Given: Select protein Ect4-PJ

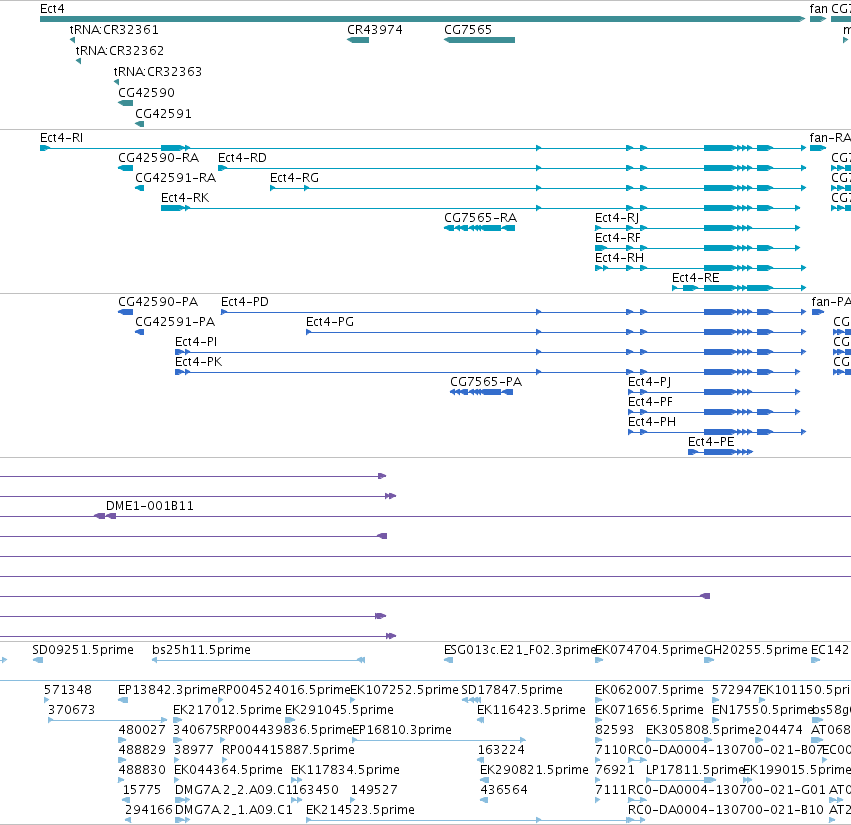Looking at the screenshot, I should tap(714, 392).
